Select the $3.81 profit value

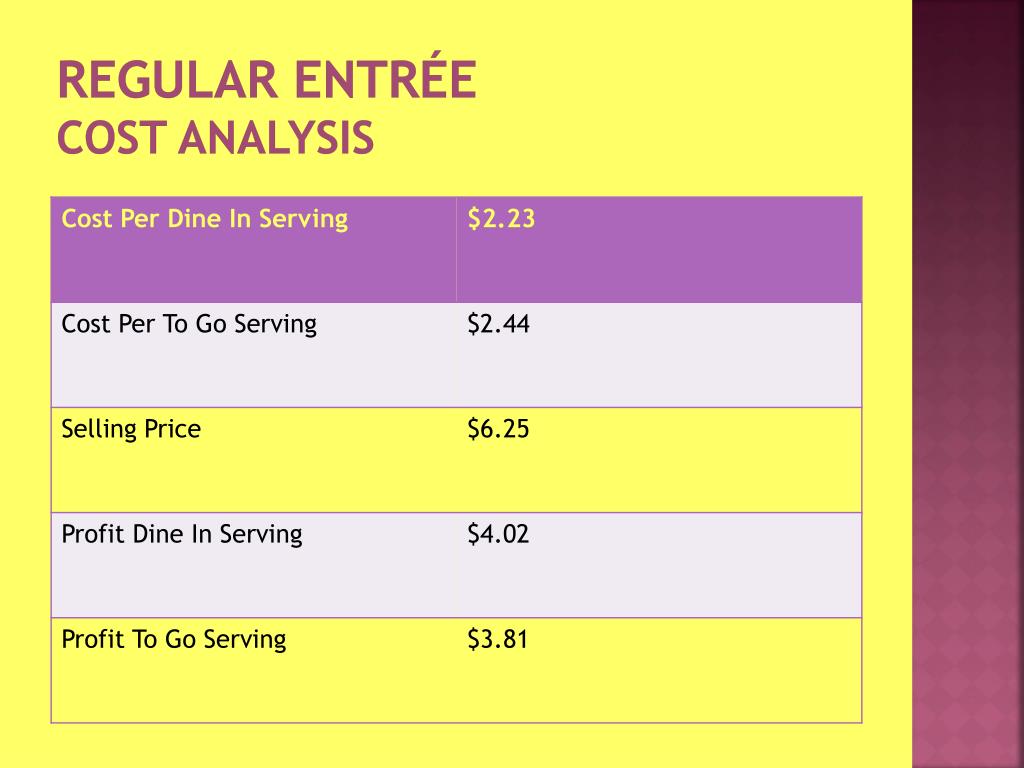(x=497, y=639)
